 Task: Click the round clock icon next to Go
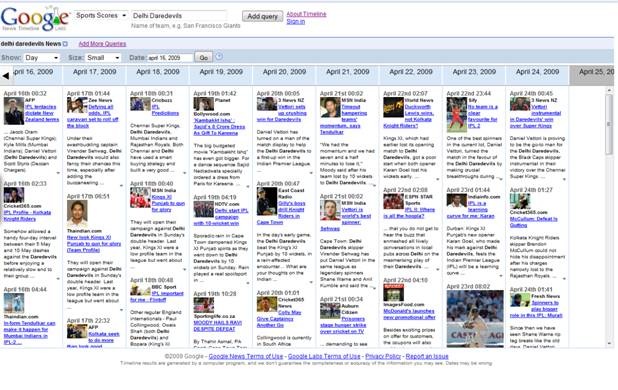219,57
